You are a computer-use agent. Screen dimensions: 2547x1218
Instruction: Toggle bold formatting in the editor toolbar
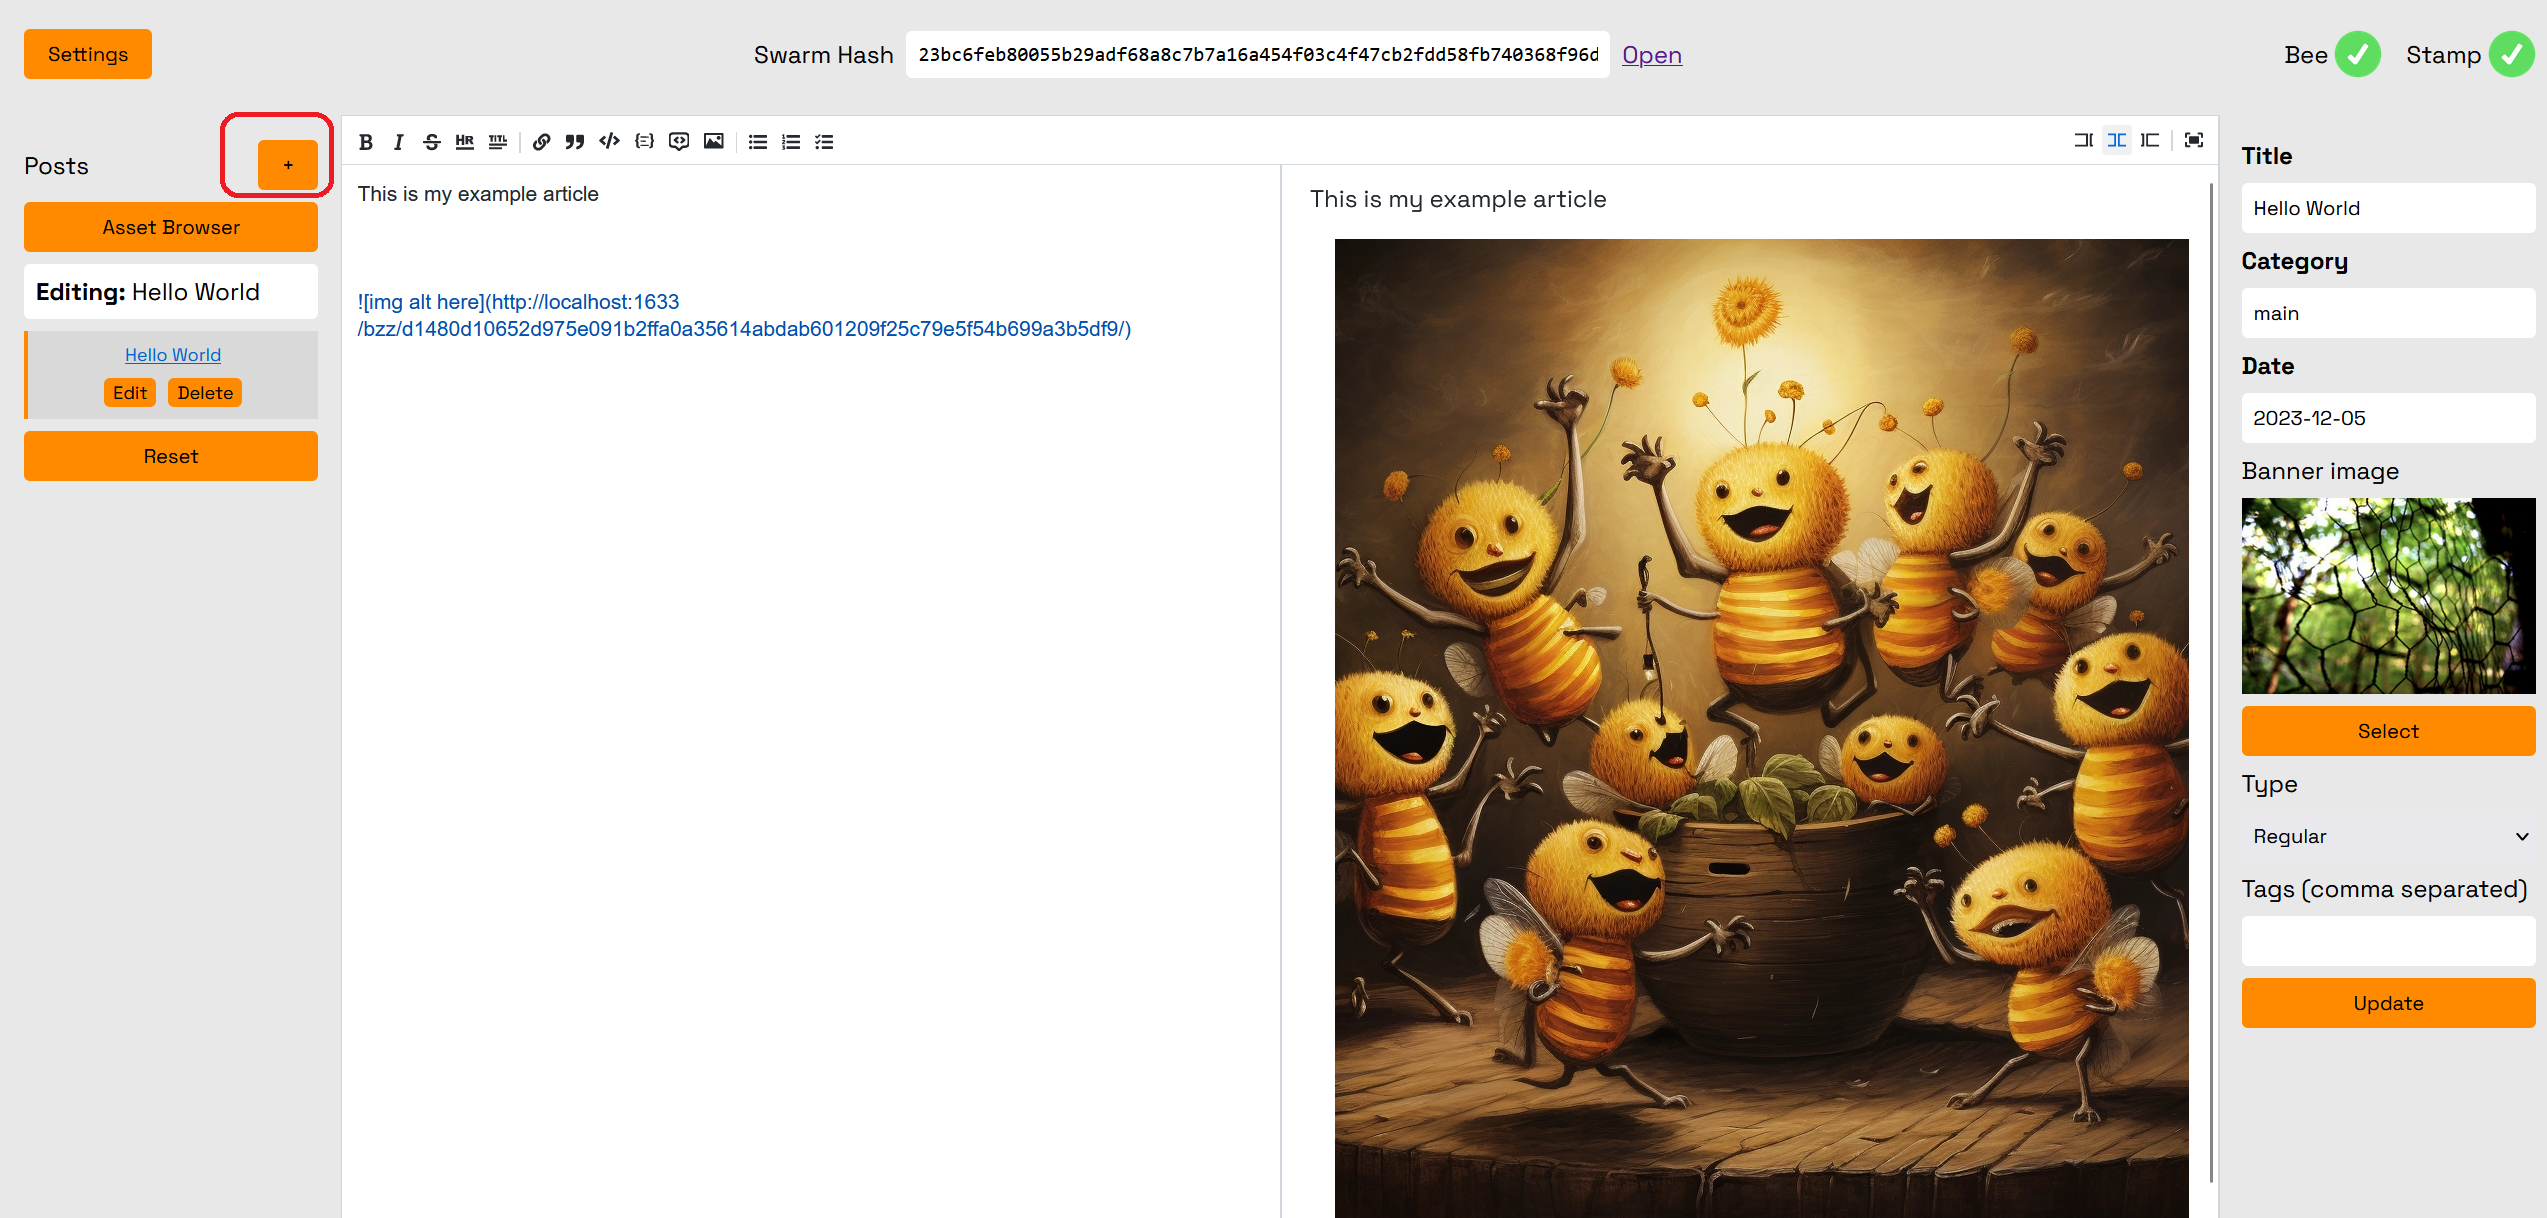tap(366, 142)
